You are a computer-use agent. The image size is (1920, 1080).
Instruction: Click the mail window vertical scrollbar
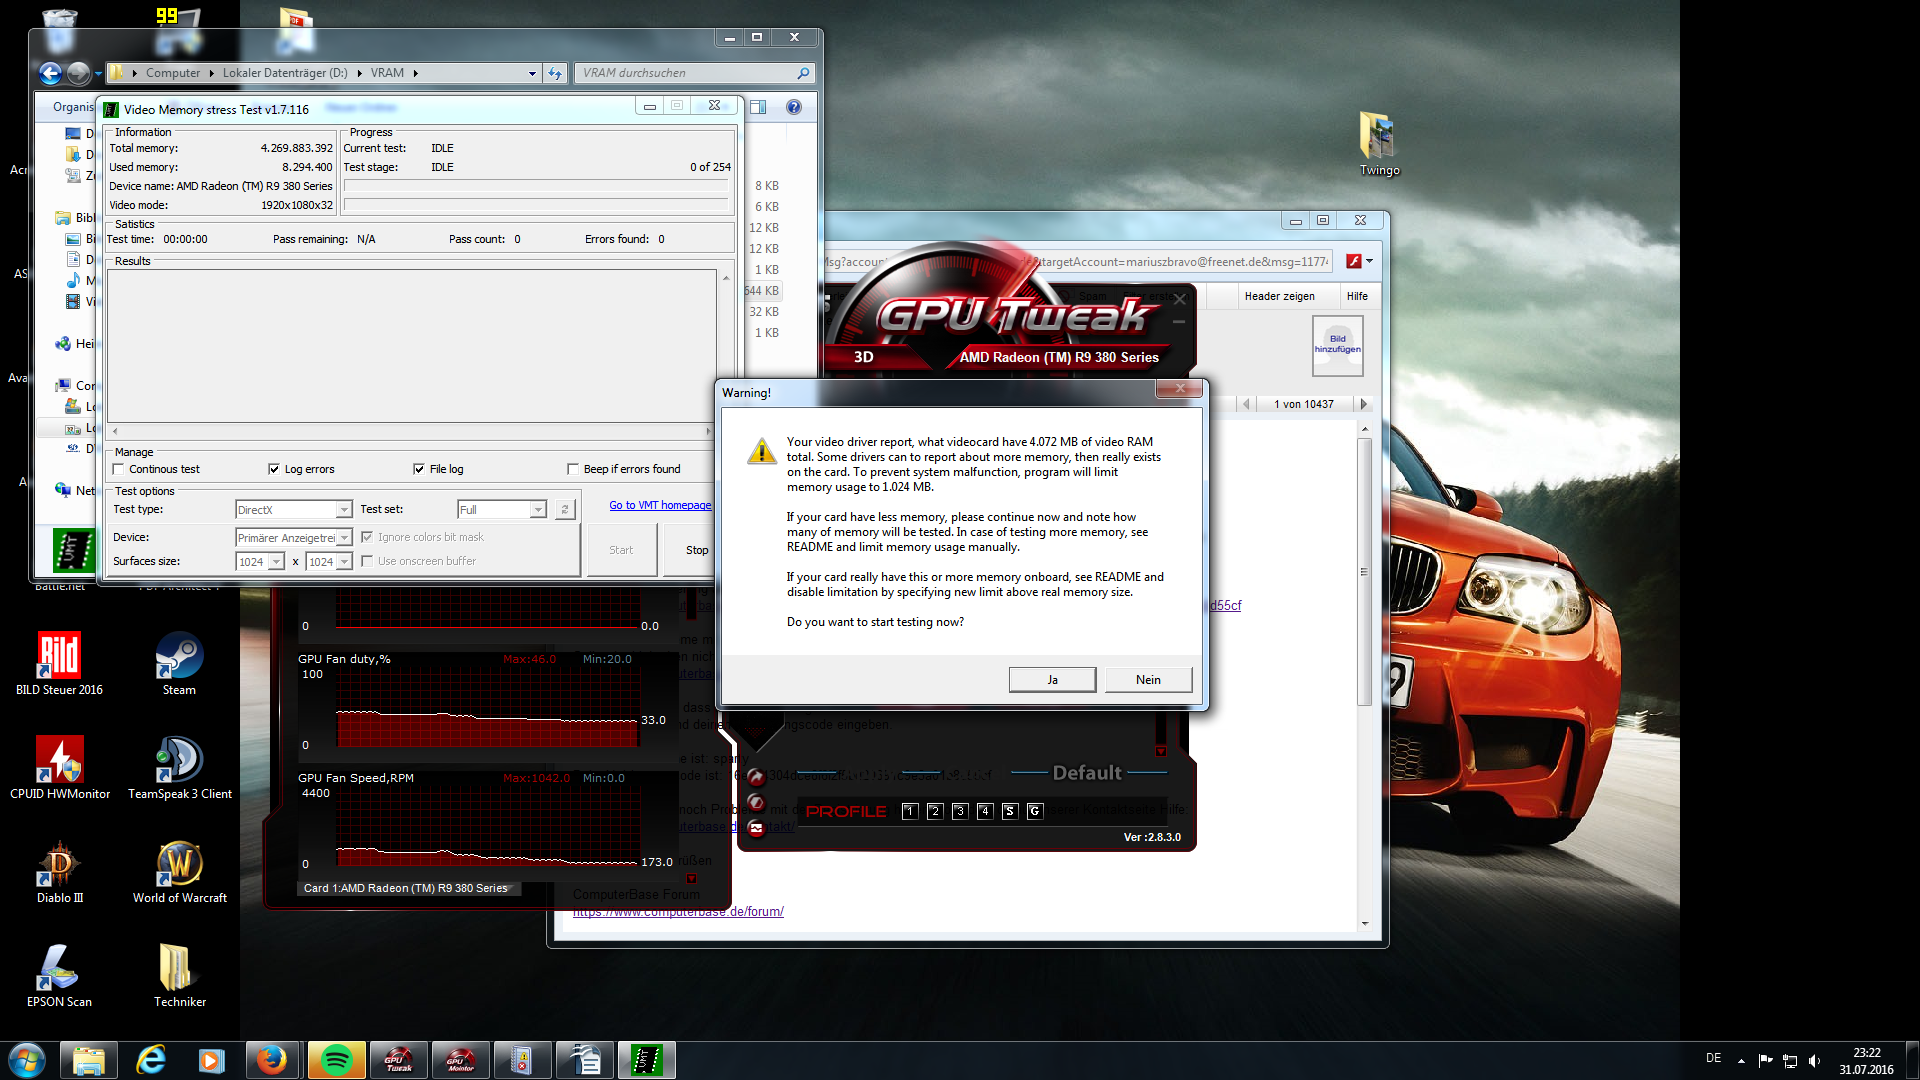[x=1364, y=572]
